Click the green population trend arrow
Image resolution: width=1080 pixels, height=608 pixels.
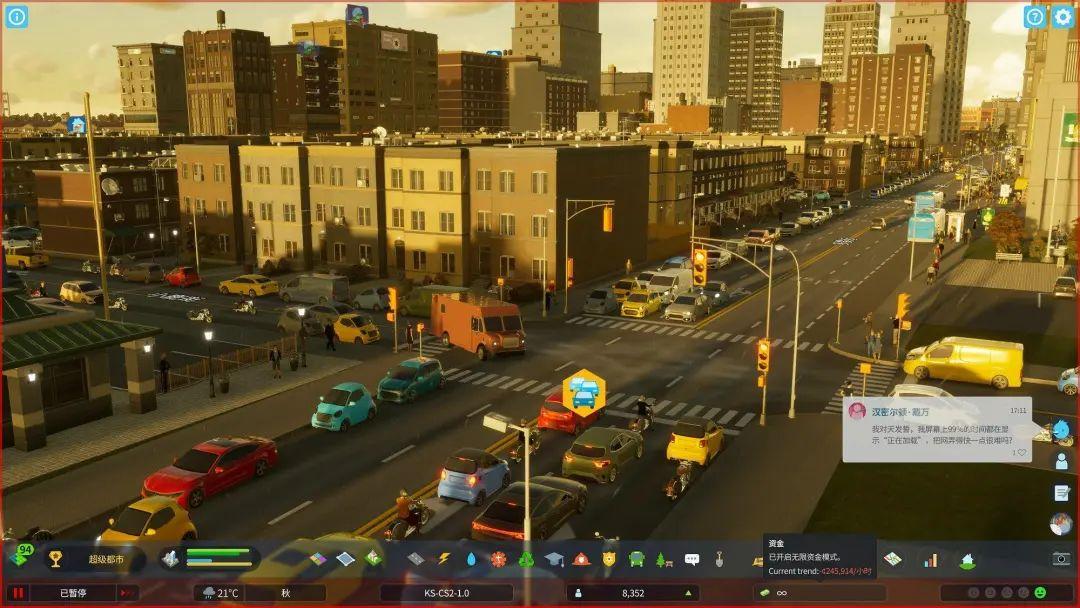click(x=687, y=593)
